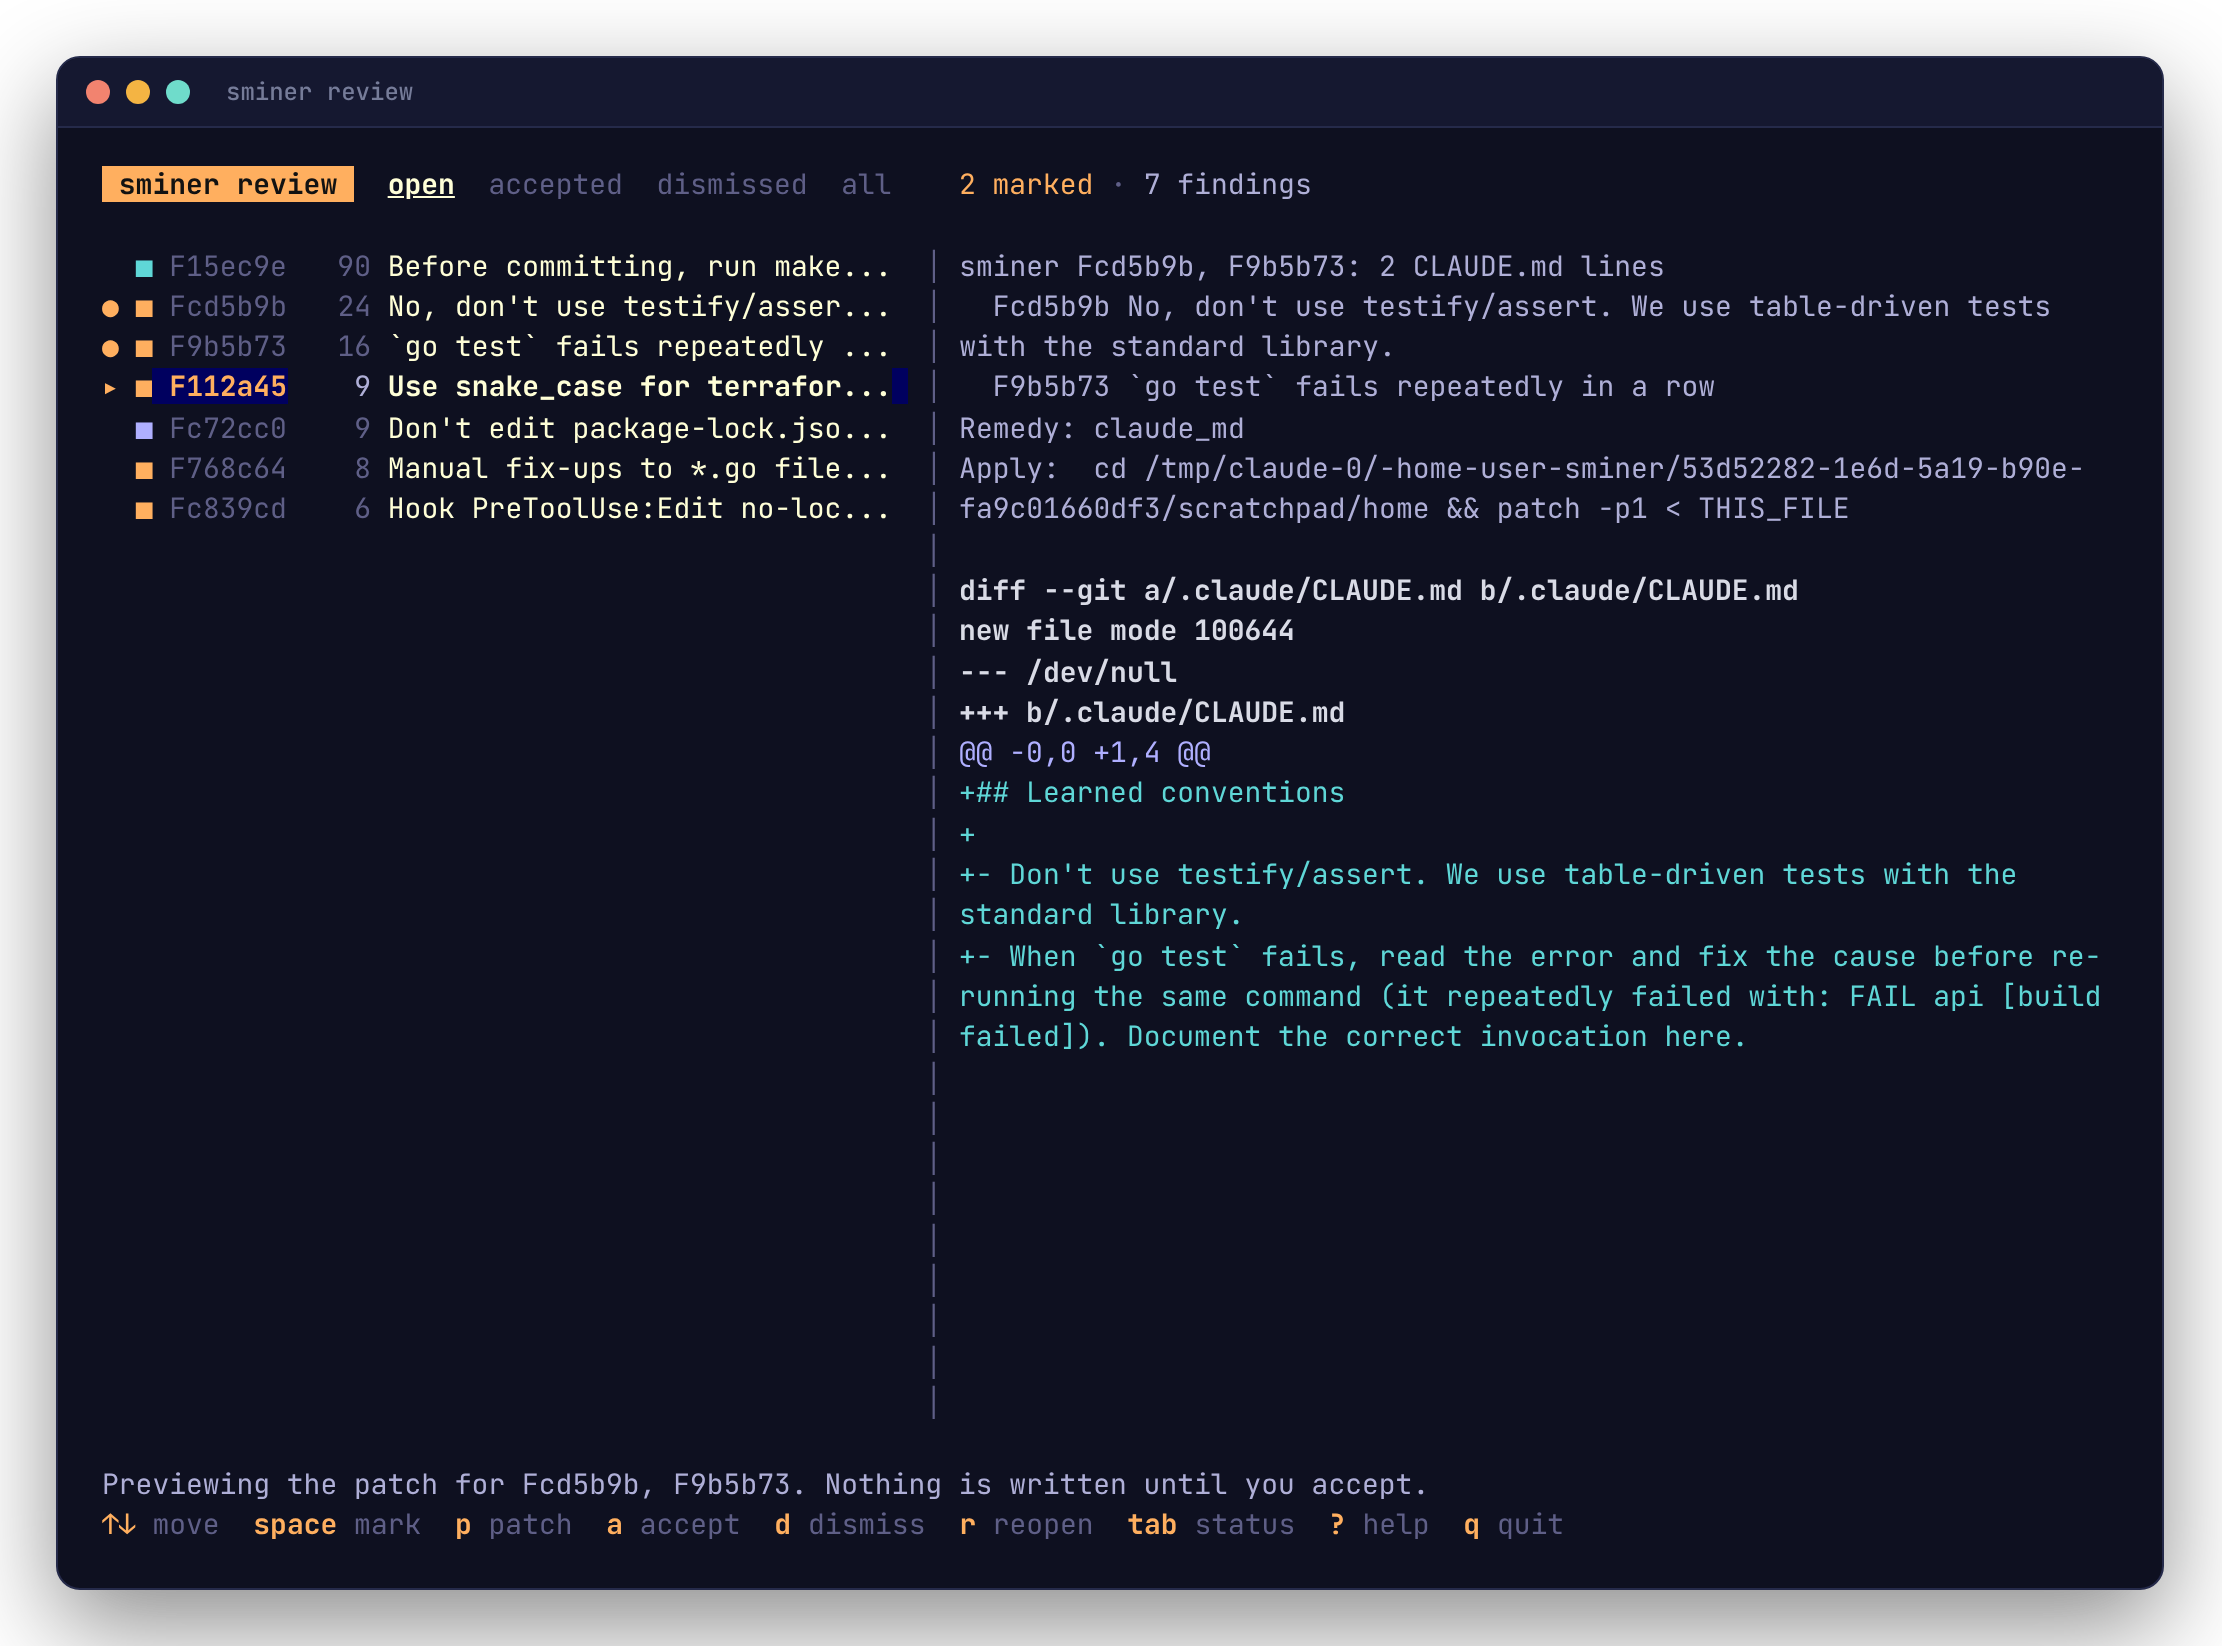Image resolution: width=2222 pixels, height=1648 pixels.
Task: Click the orange square marker beside Fc839cd
Action: click(144, 510)
